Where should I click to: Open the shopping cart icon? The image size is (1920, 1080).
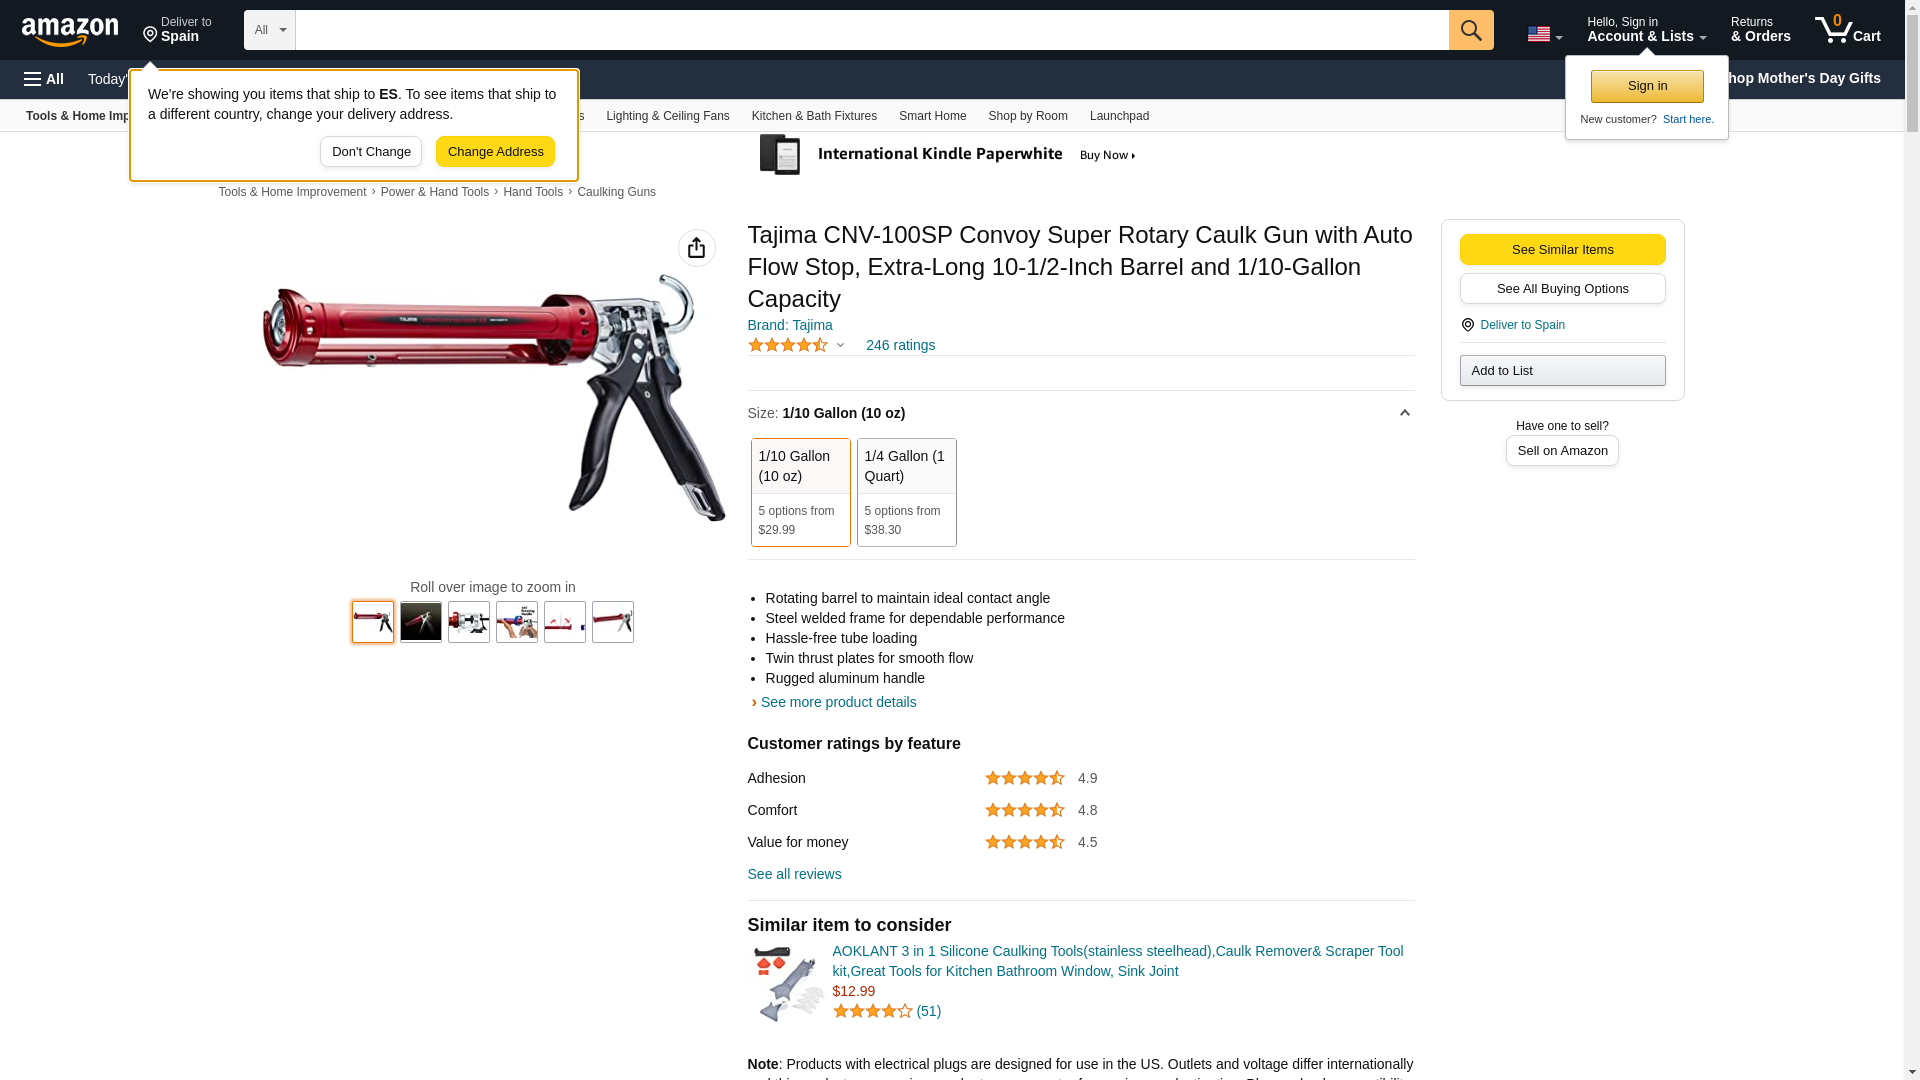(1847, 30)
